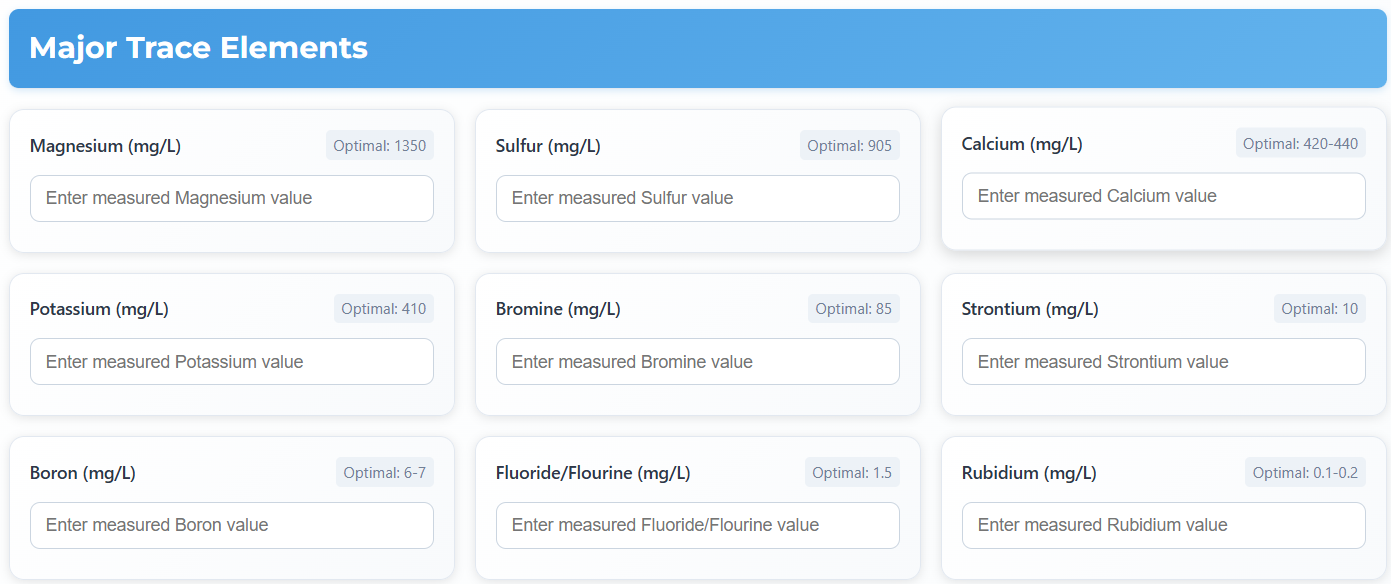
Task: Select the Bromine 'Optimal: 85' badge
Action: tap(853, 309)
